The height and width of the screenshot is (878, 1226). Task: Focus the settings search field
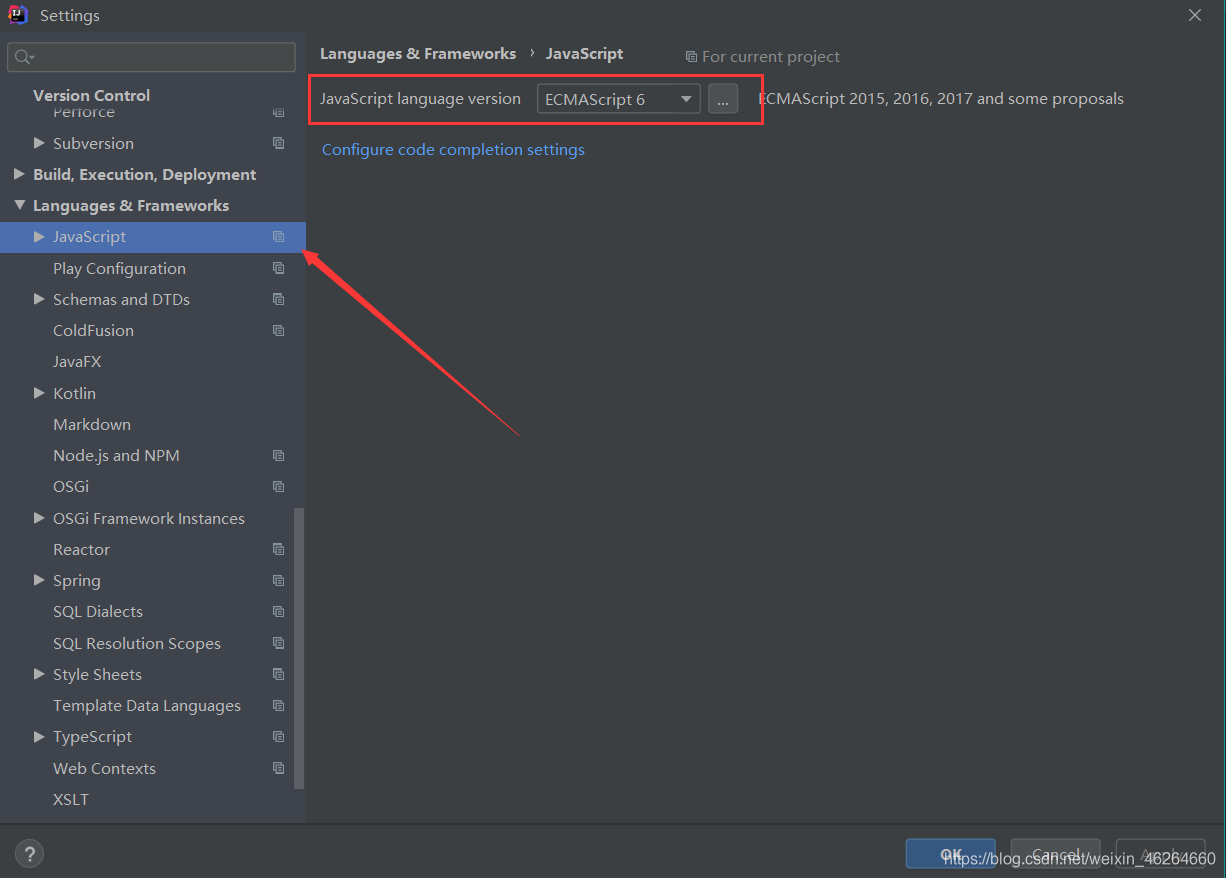151,57
